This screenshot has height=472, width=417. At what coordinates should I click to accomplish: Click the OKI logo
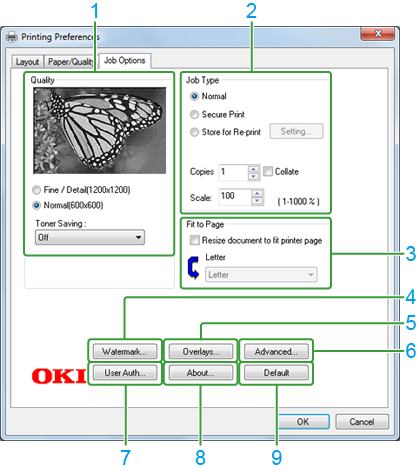(x=59, y=376)
